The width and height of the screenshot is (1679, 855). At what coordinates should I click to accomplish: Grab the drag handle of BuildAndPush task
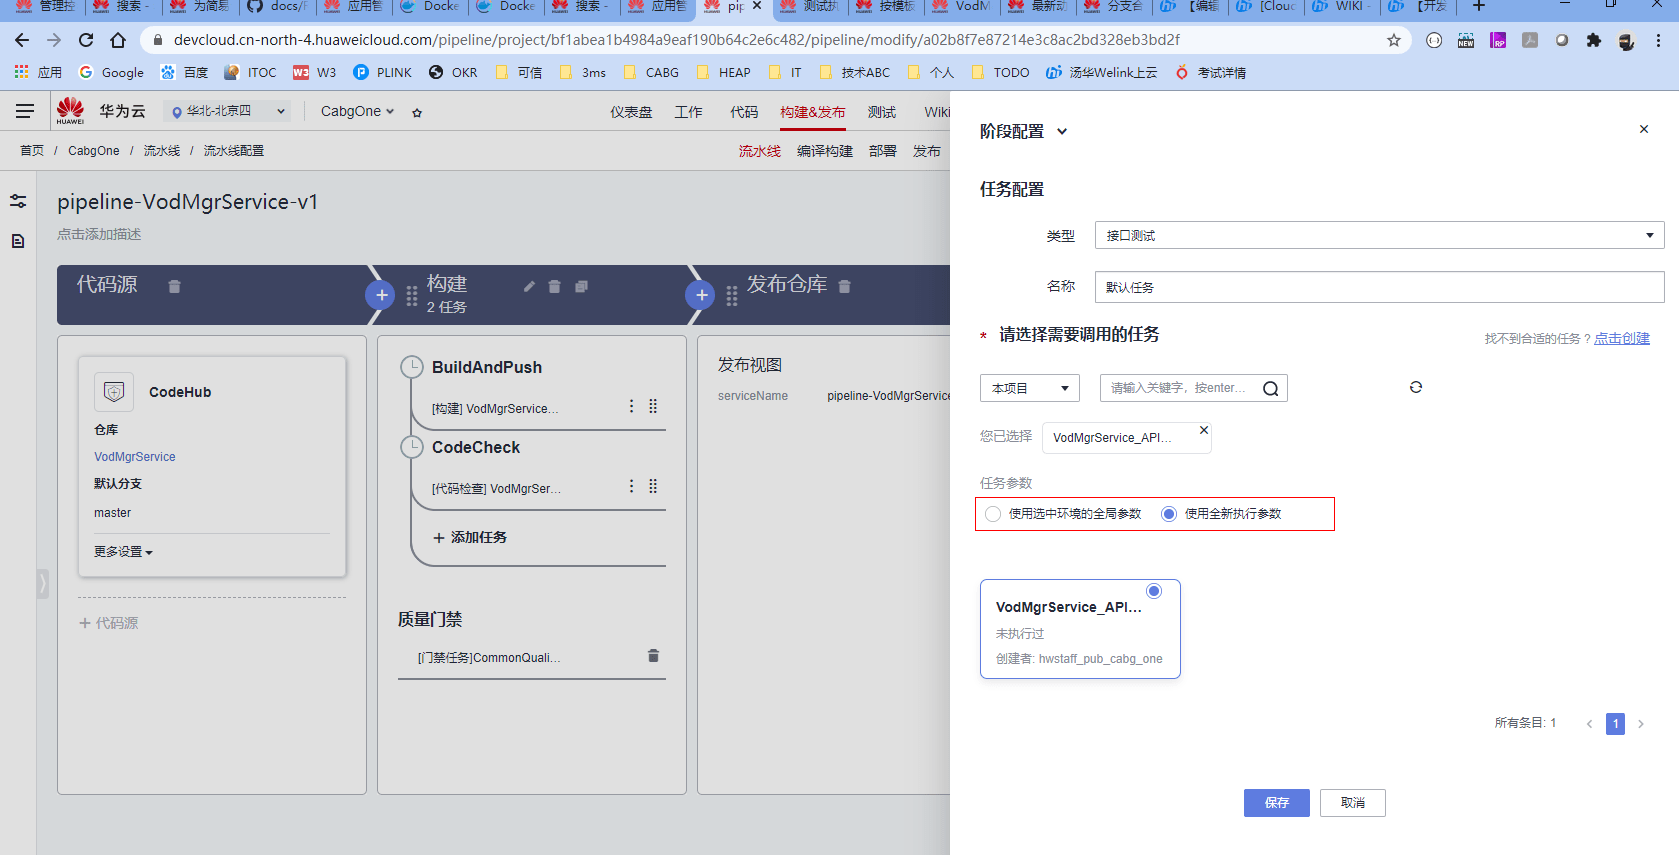653,406
